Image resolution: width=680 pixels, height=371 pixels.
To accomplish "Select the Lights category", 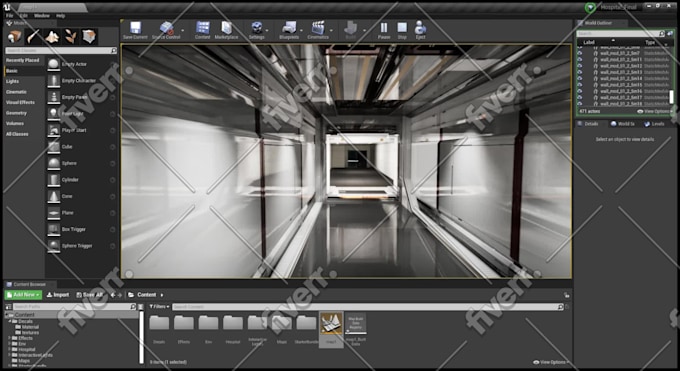I will pos(13,81).
